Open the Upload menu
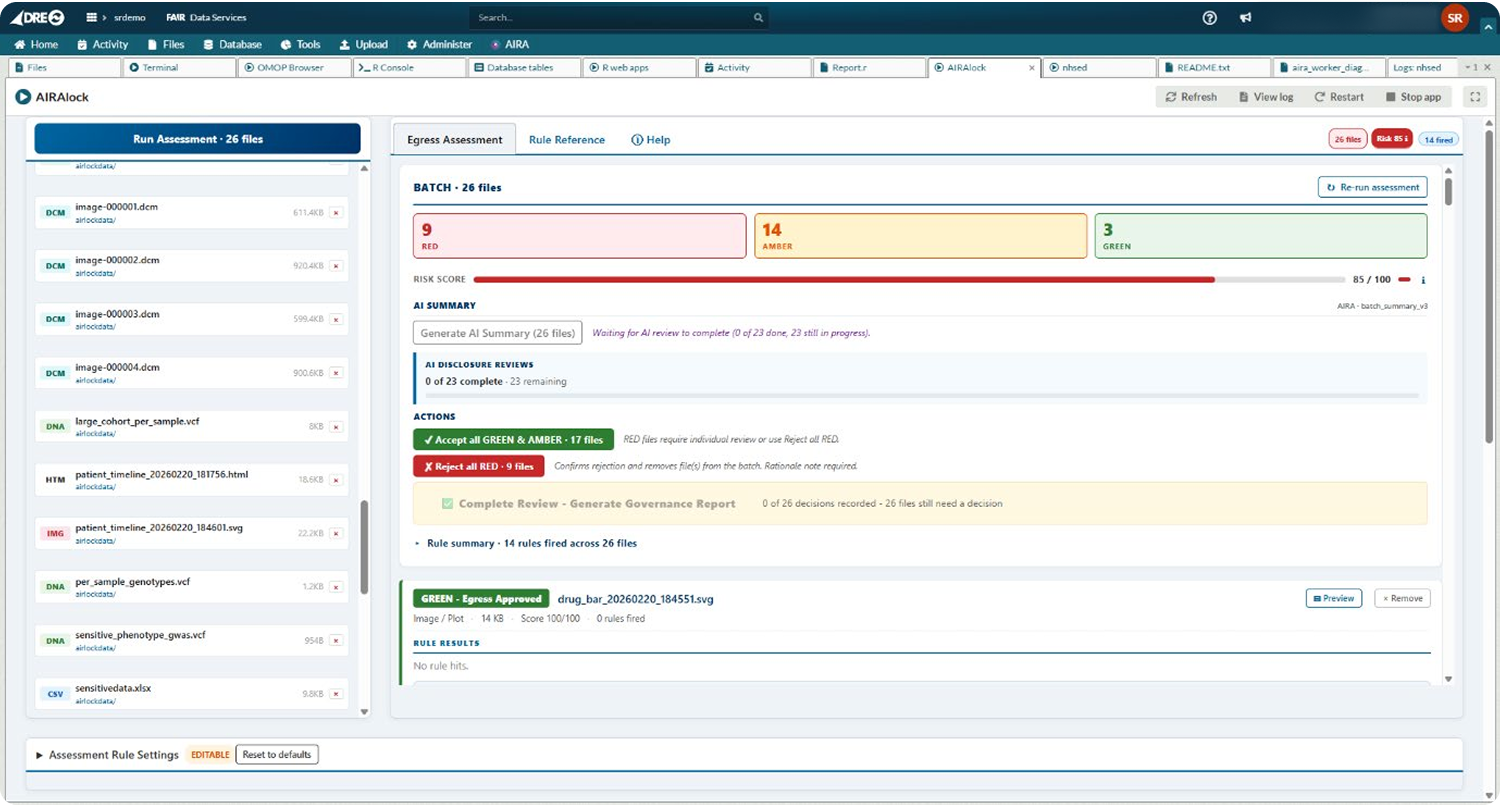The height and width of the screenshot is (805, 1500). pyautogui.click(x=363, y=45)
